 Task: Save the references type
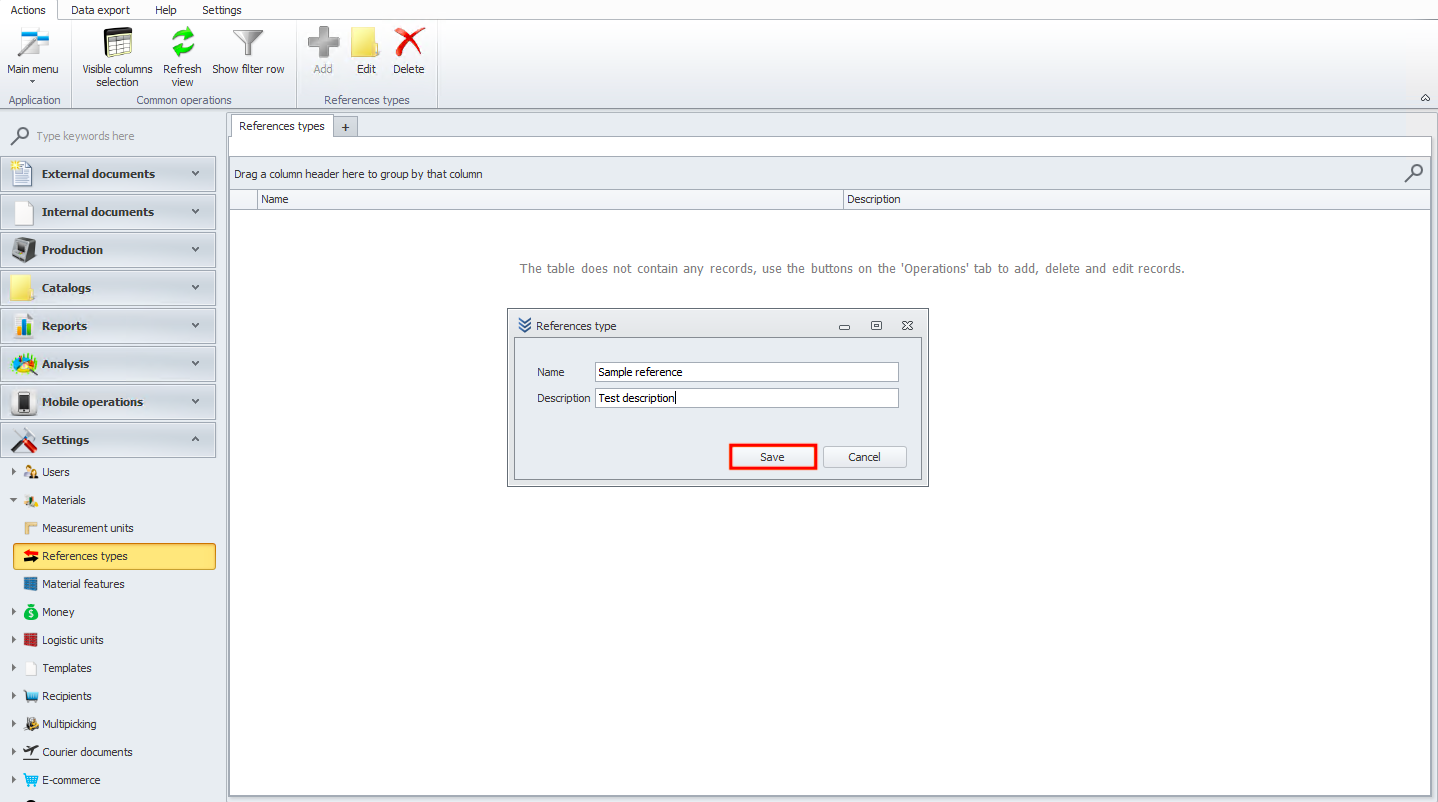click(772, 457)
